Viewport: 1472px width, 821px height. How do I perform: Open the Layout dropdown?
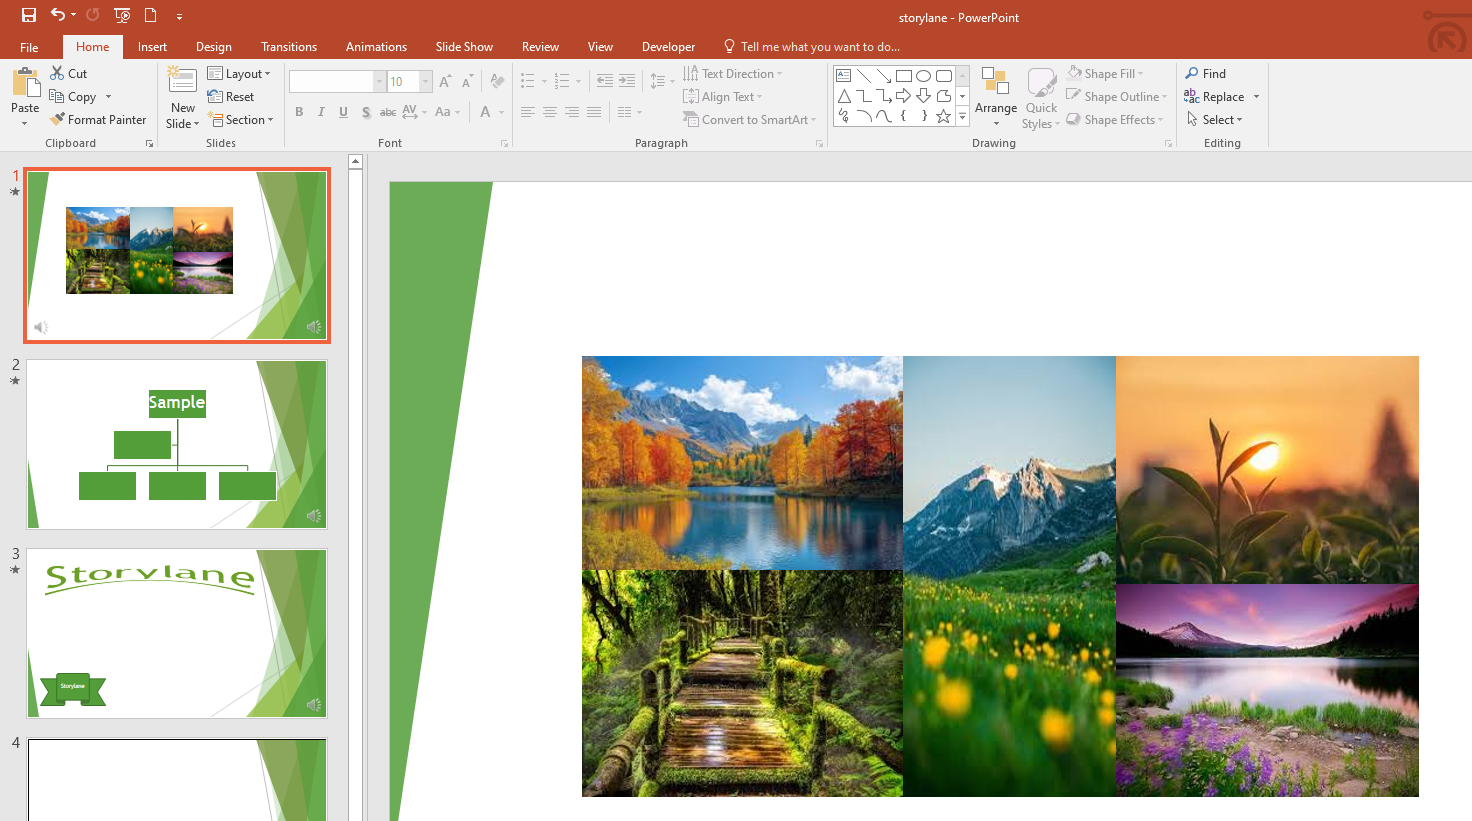tap(239, 73)
